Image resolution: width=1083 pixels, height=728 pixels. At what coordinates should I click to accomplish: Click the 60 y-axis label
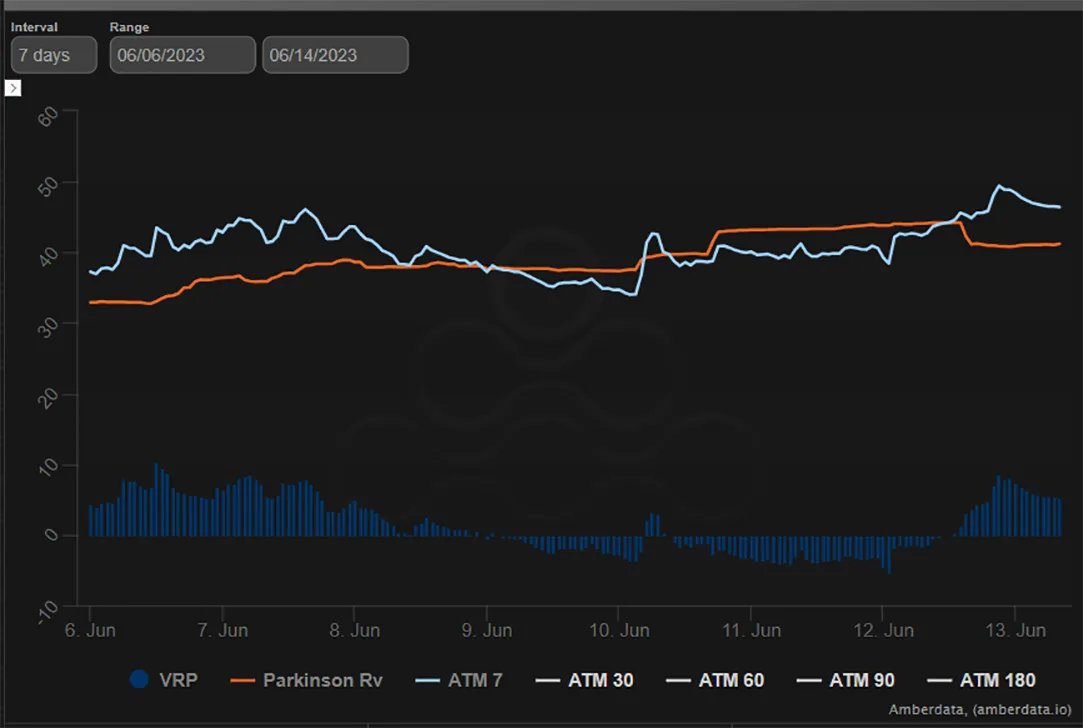click(x=48, y=116)
